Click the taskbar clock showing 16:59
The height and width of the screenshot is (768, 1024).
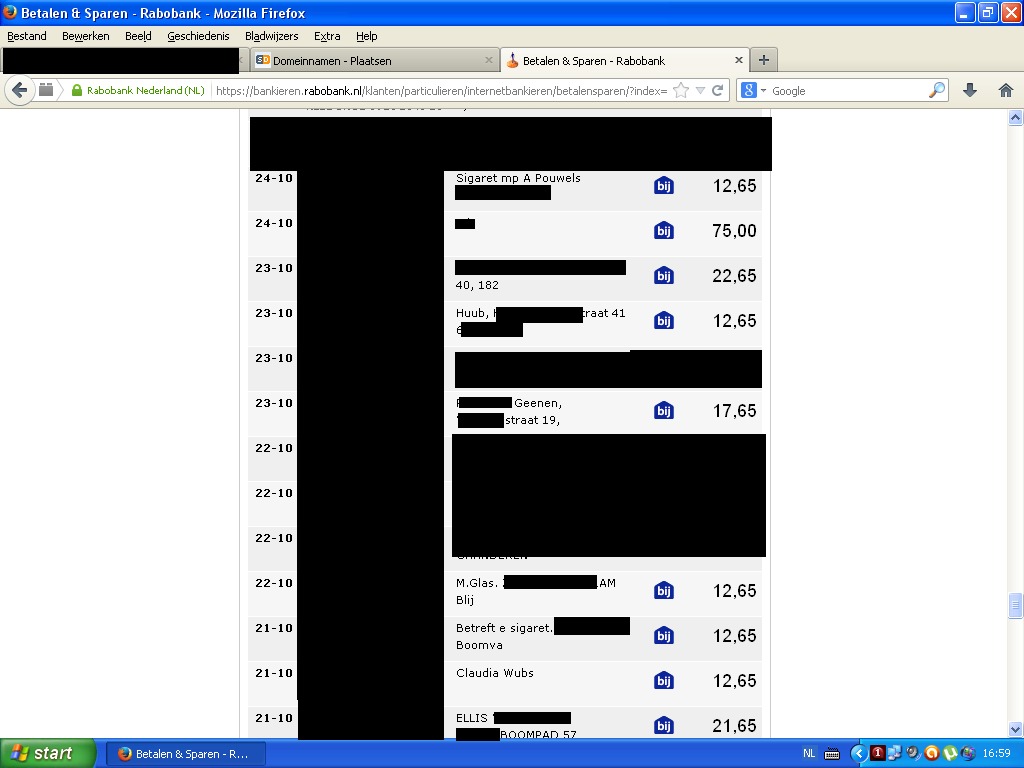(997, 754)
